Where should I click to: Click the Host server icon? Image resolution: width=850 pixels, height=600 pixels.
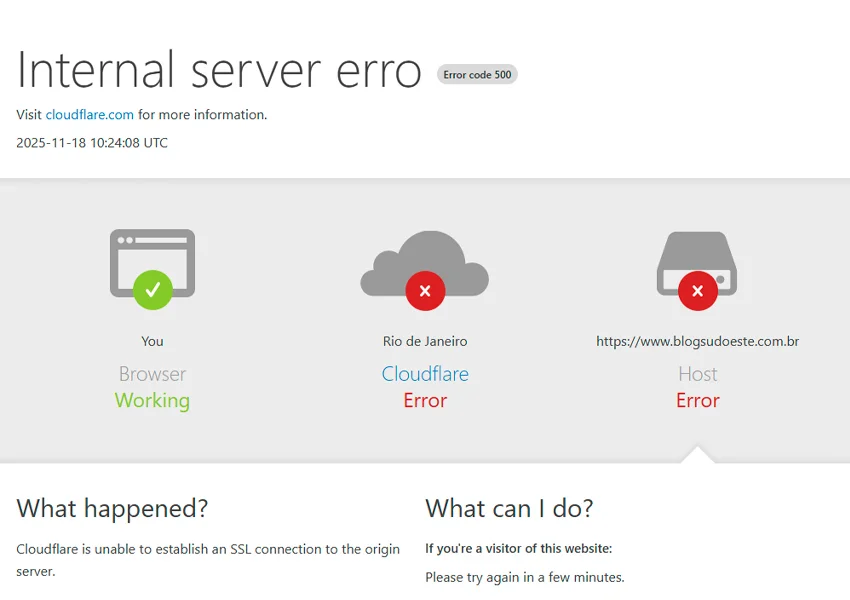pyautogui.click(x=697, y=262)
